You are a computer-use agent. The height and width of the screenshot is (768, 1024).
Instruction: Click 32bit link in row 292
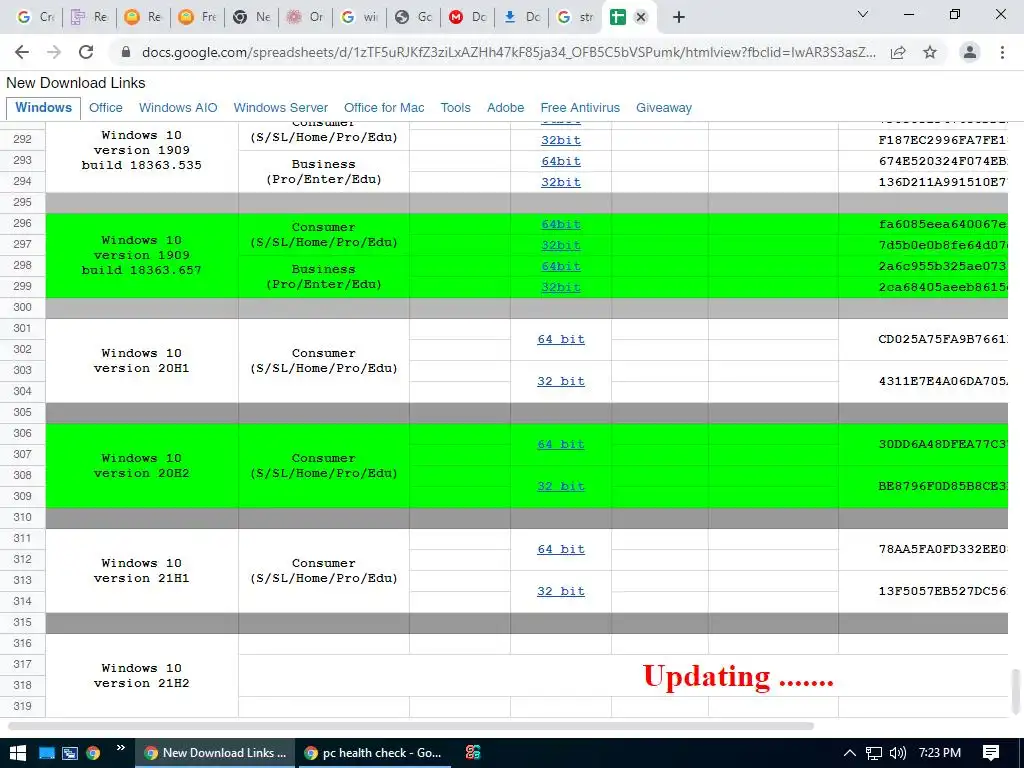[560, 140]
